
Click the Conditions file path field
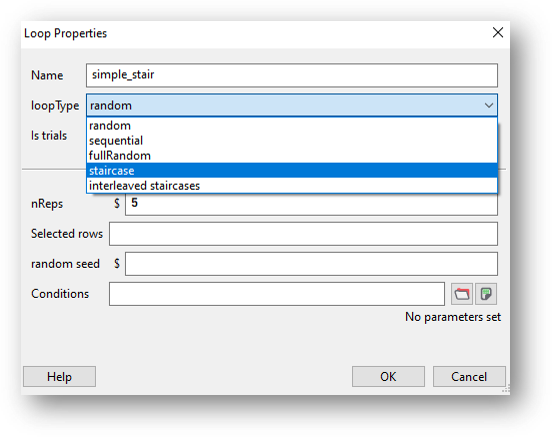[277, 294]
